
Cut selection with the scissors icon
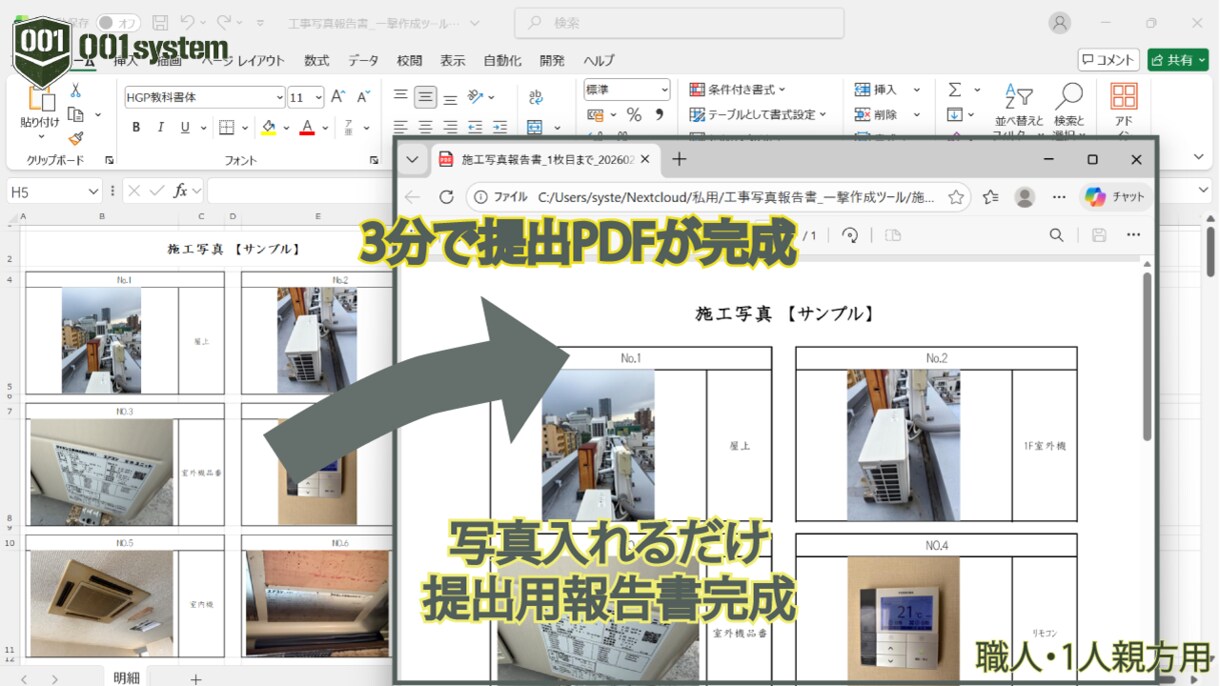tap(75, 90)
